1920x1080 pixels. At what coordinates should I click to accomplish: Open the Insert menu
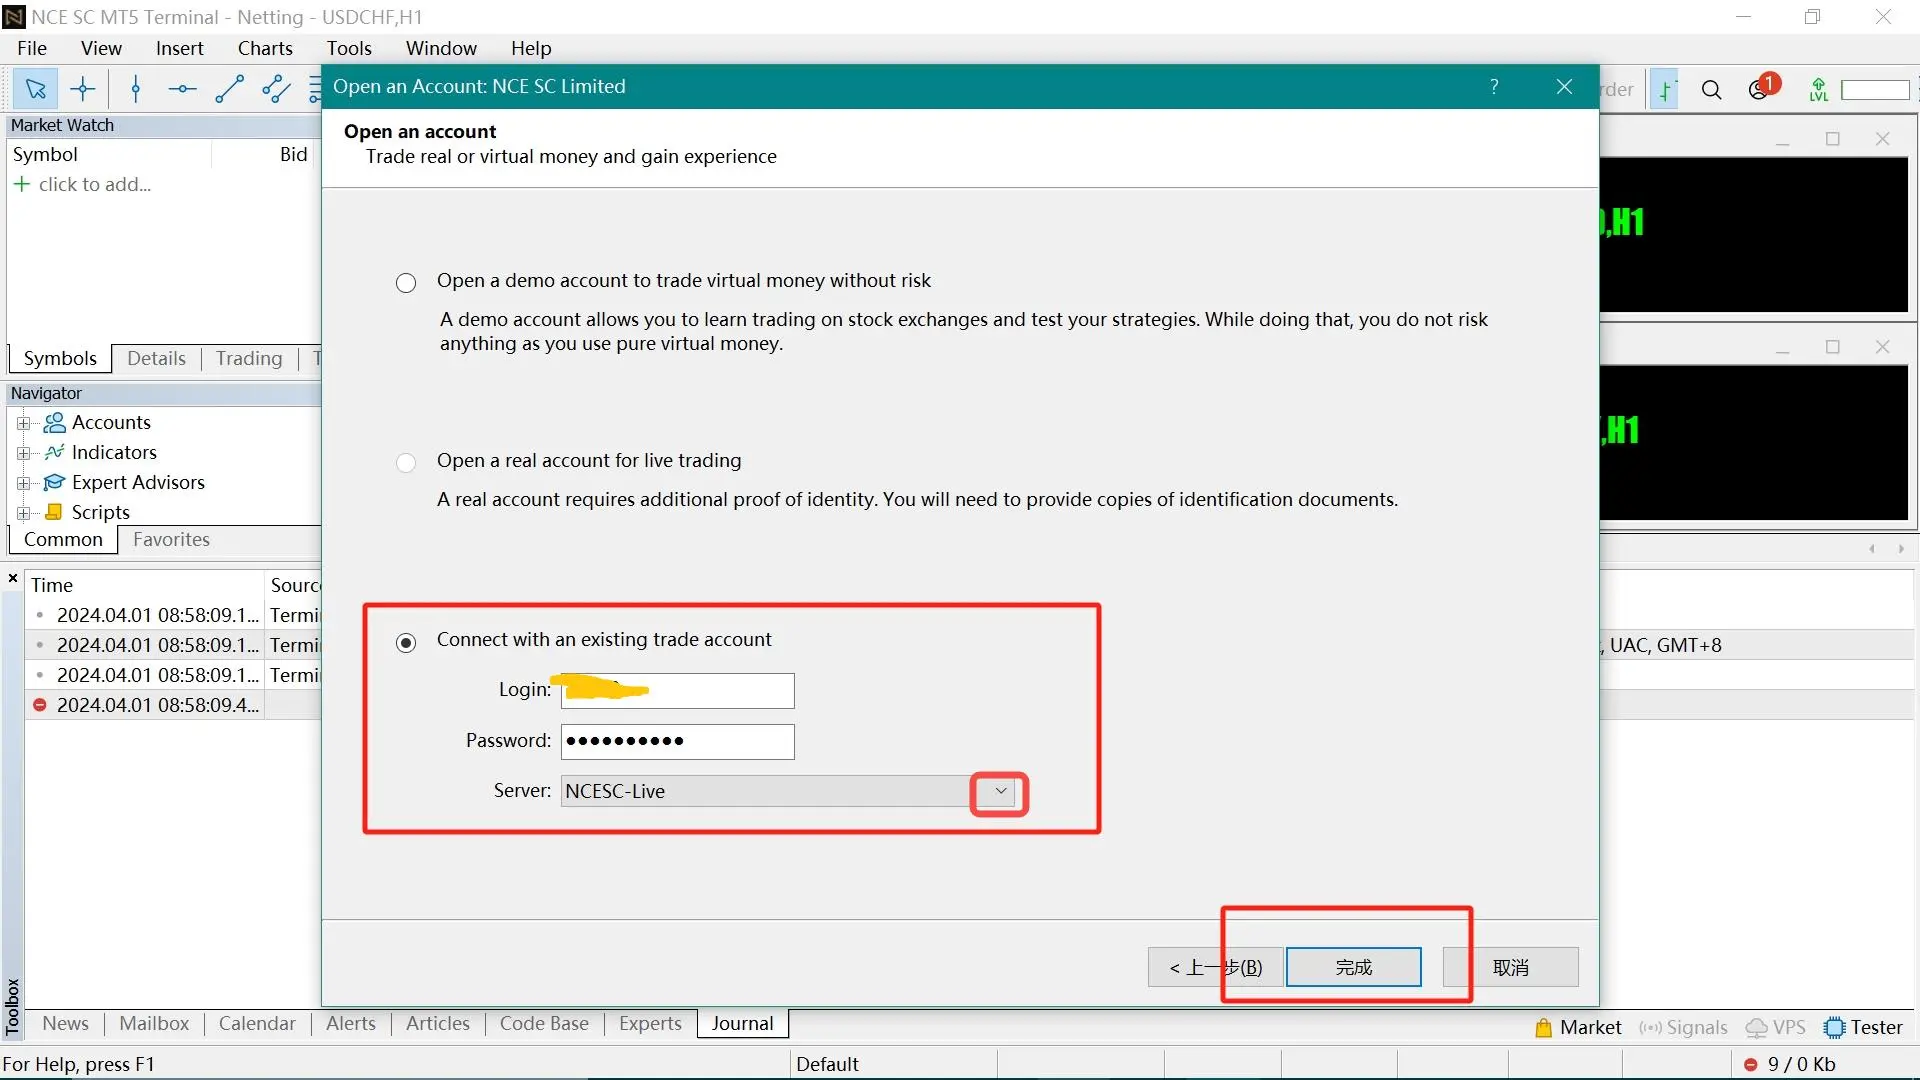tap(179, 48)
